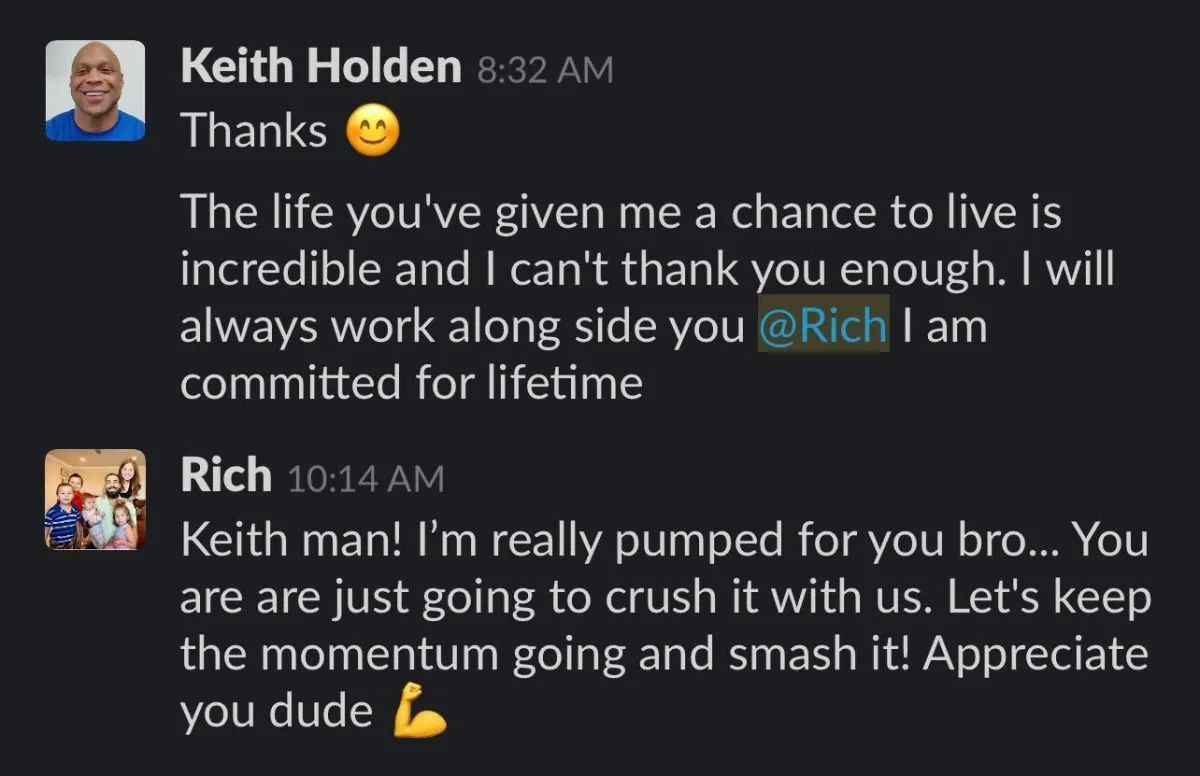Open Keith Holden's profile photo avatar

pos(96,91)
